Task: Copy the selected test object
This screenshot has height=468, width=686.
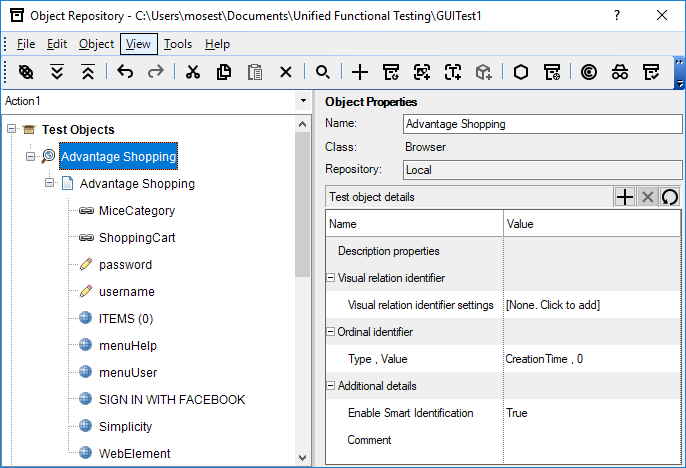Action: click(x=224, y=72)
